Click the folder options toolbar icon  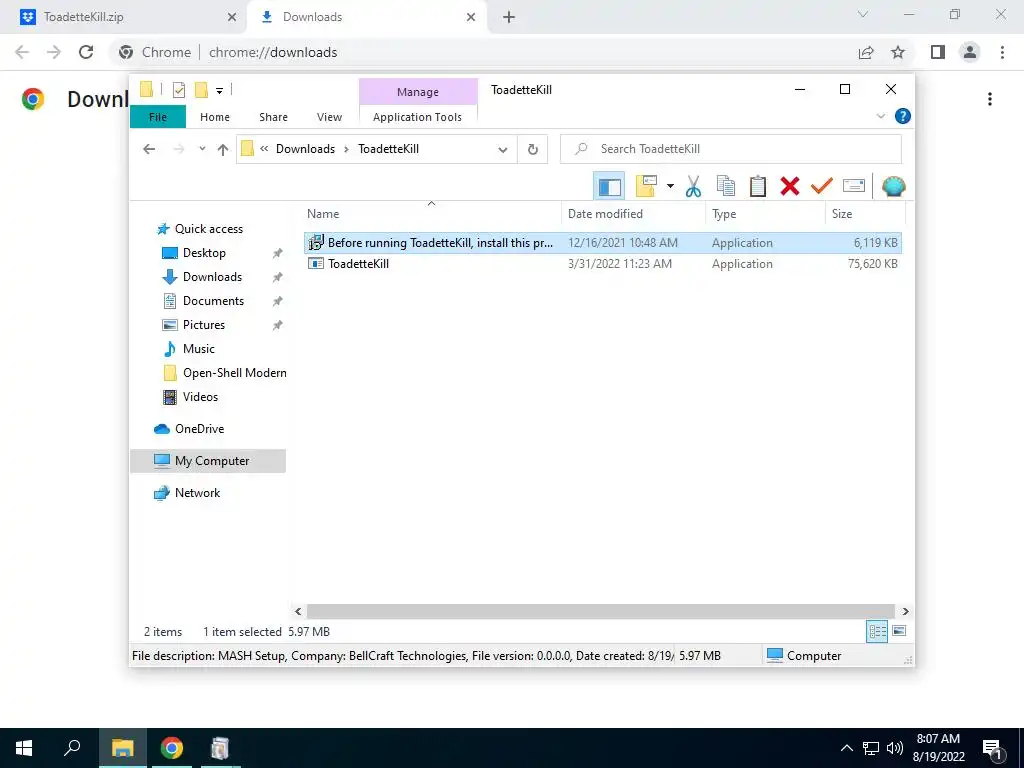(646, 186)
